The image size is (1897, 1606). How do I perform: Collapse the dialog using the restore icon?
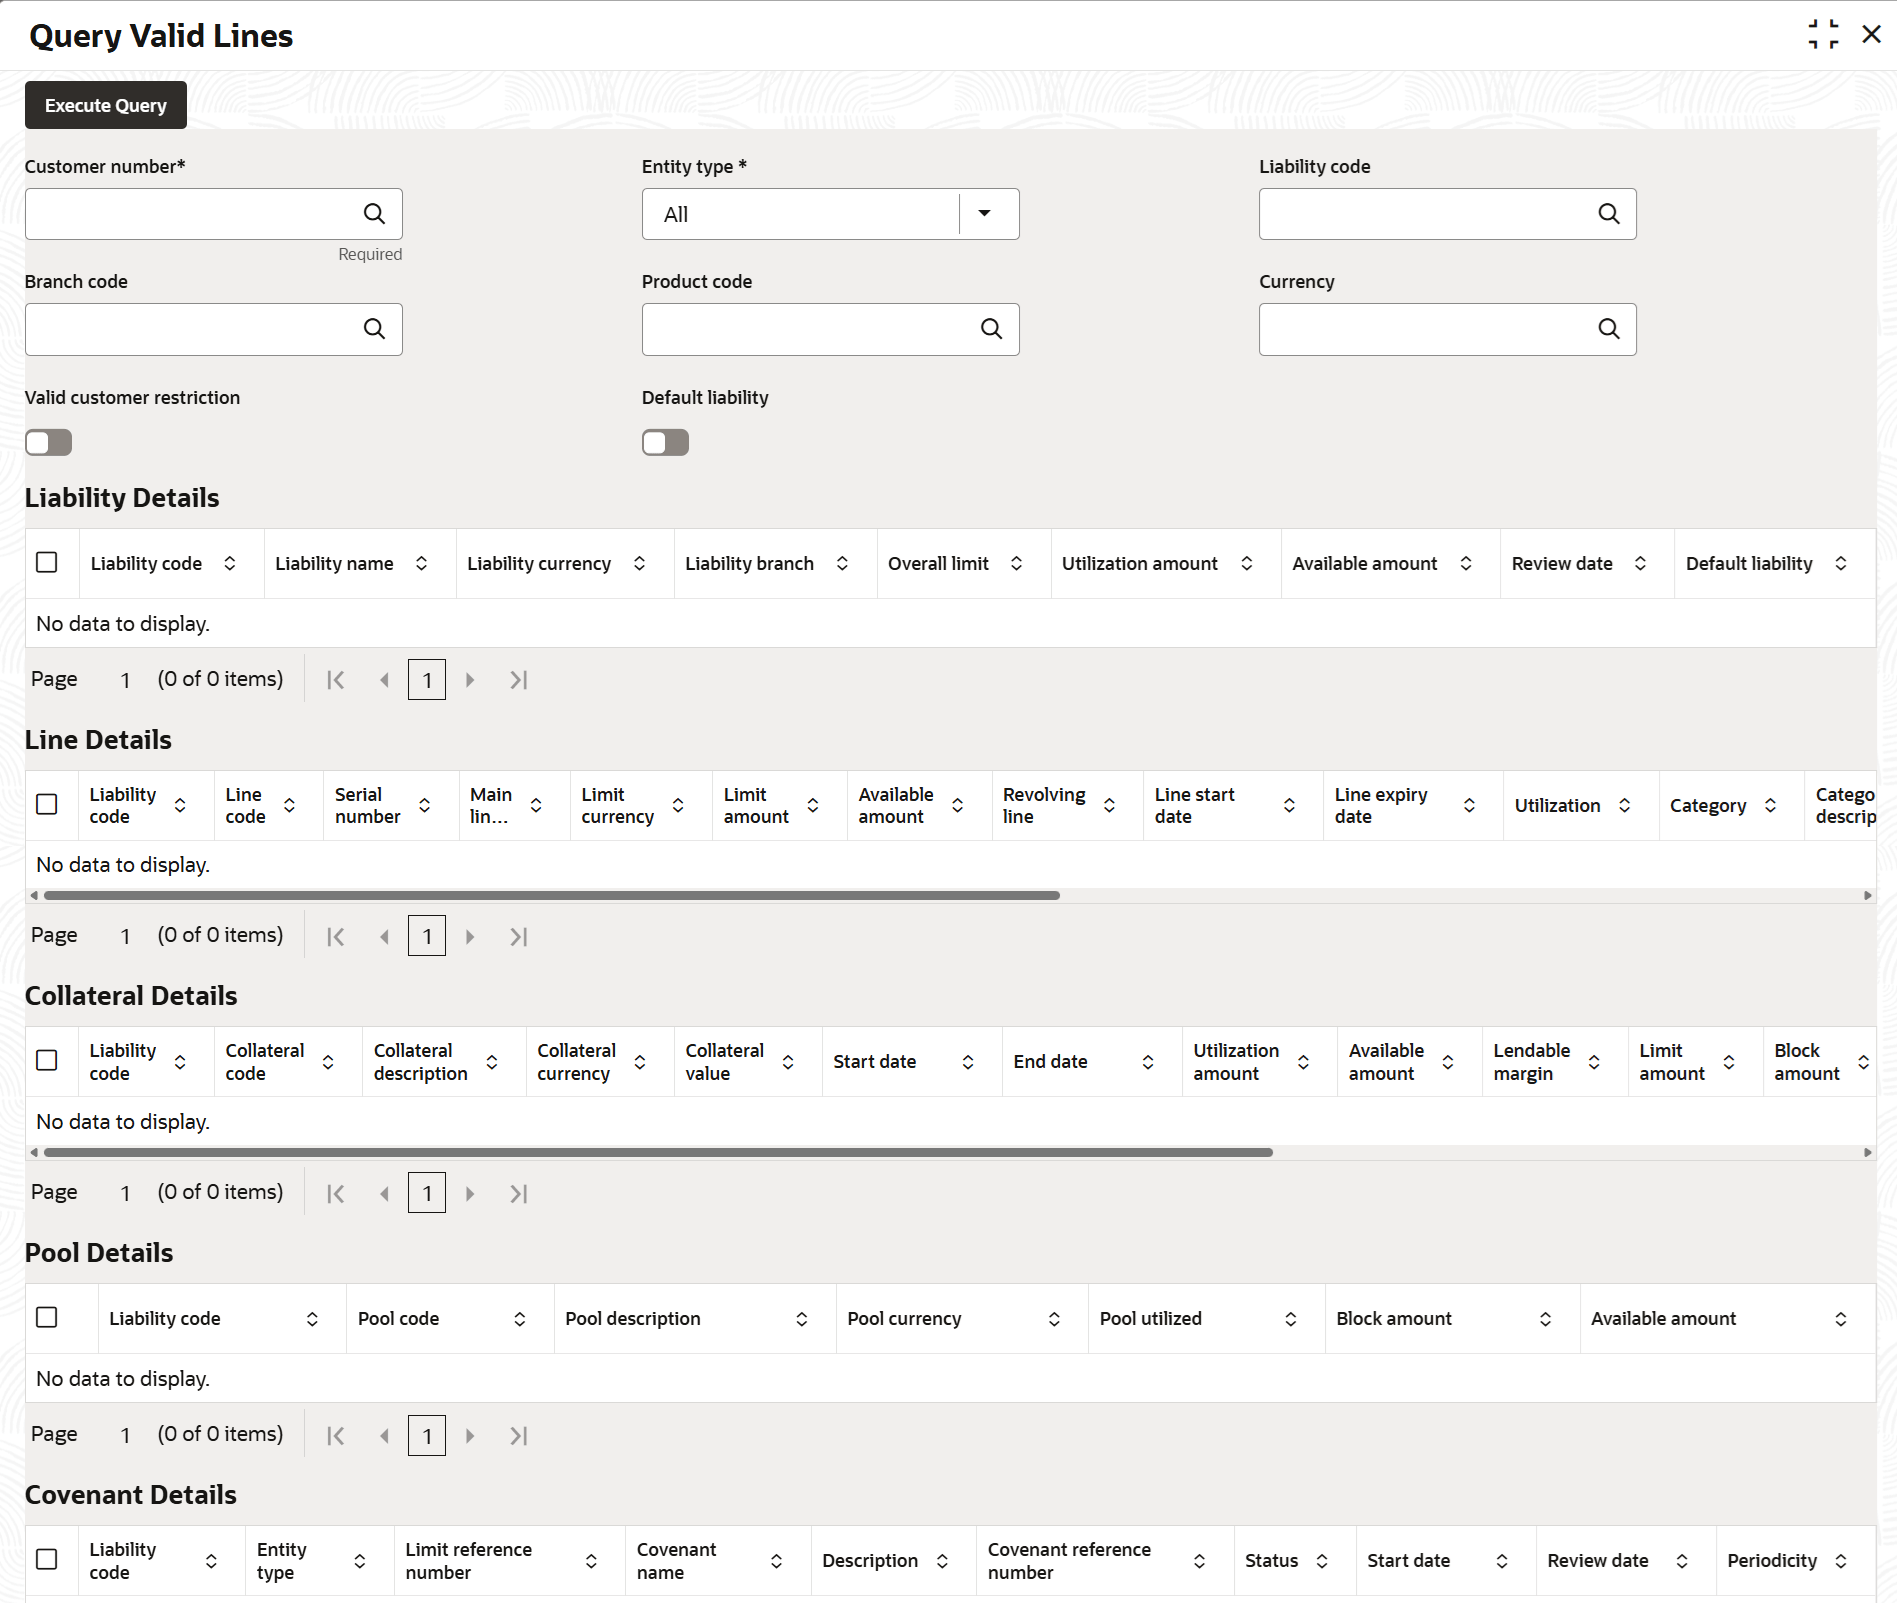[x=1822, y=35]
